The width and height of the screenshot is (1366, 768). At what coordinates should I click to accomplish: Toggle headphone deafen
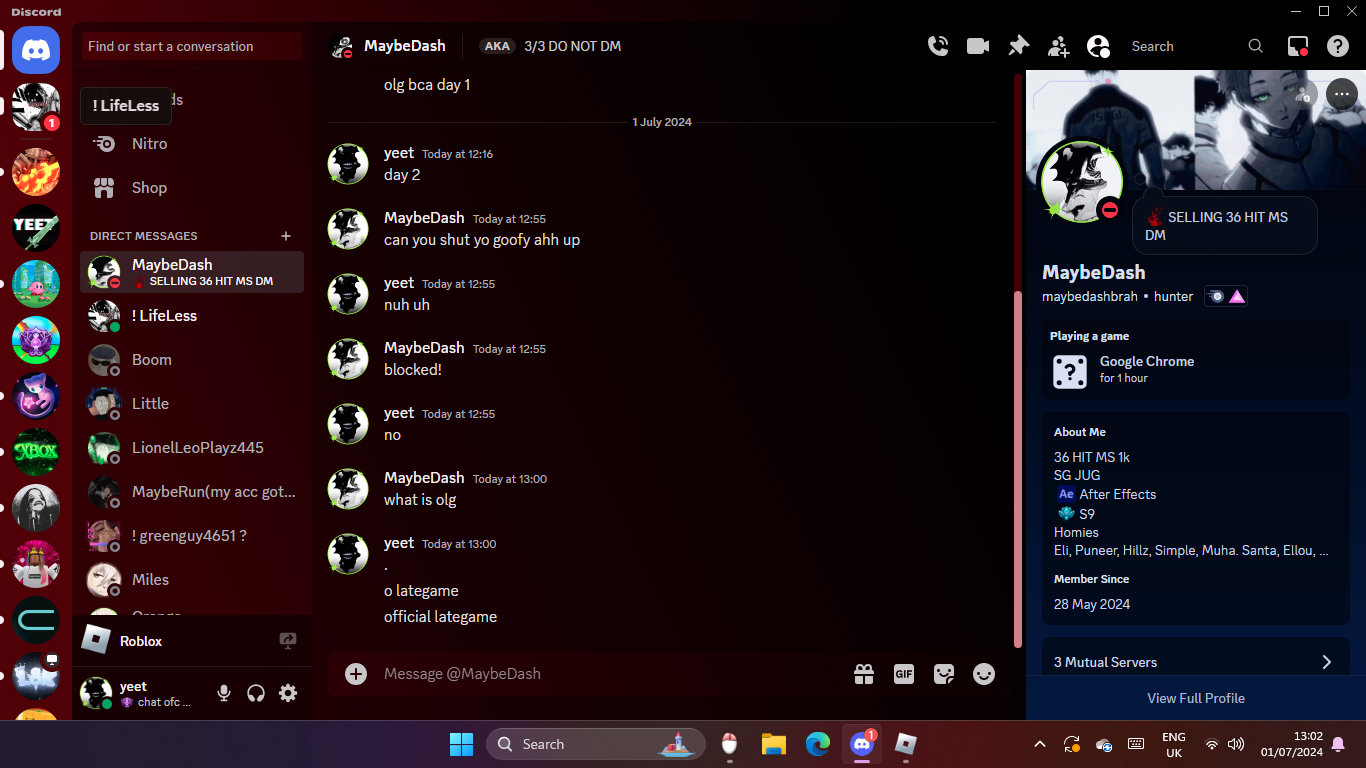pos(256,693)
